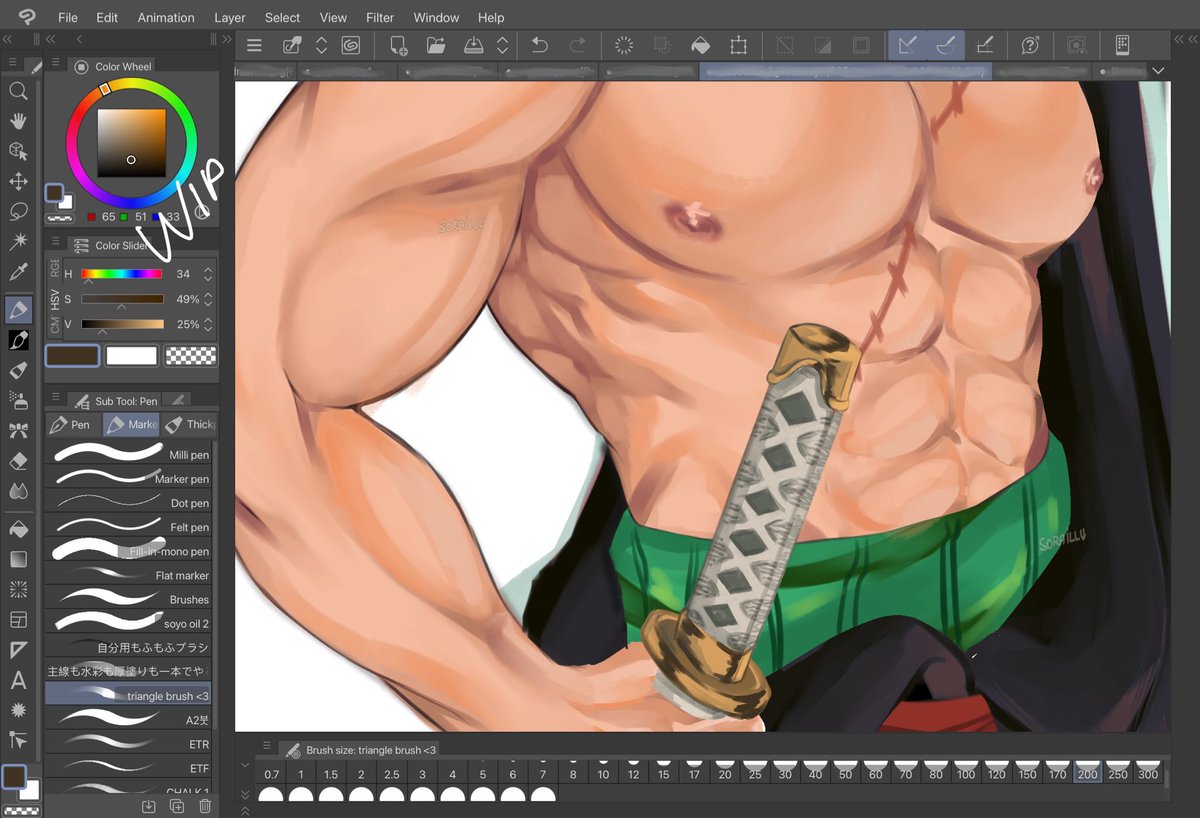Click the Open folder icon
Screen dimensions: 1200x818
point(436,45)
